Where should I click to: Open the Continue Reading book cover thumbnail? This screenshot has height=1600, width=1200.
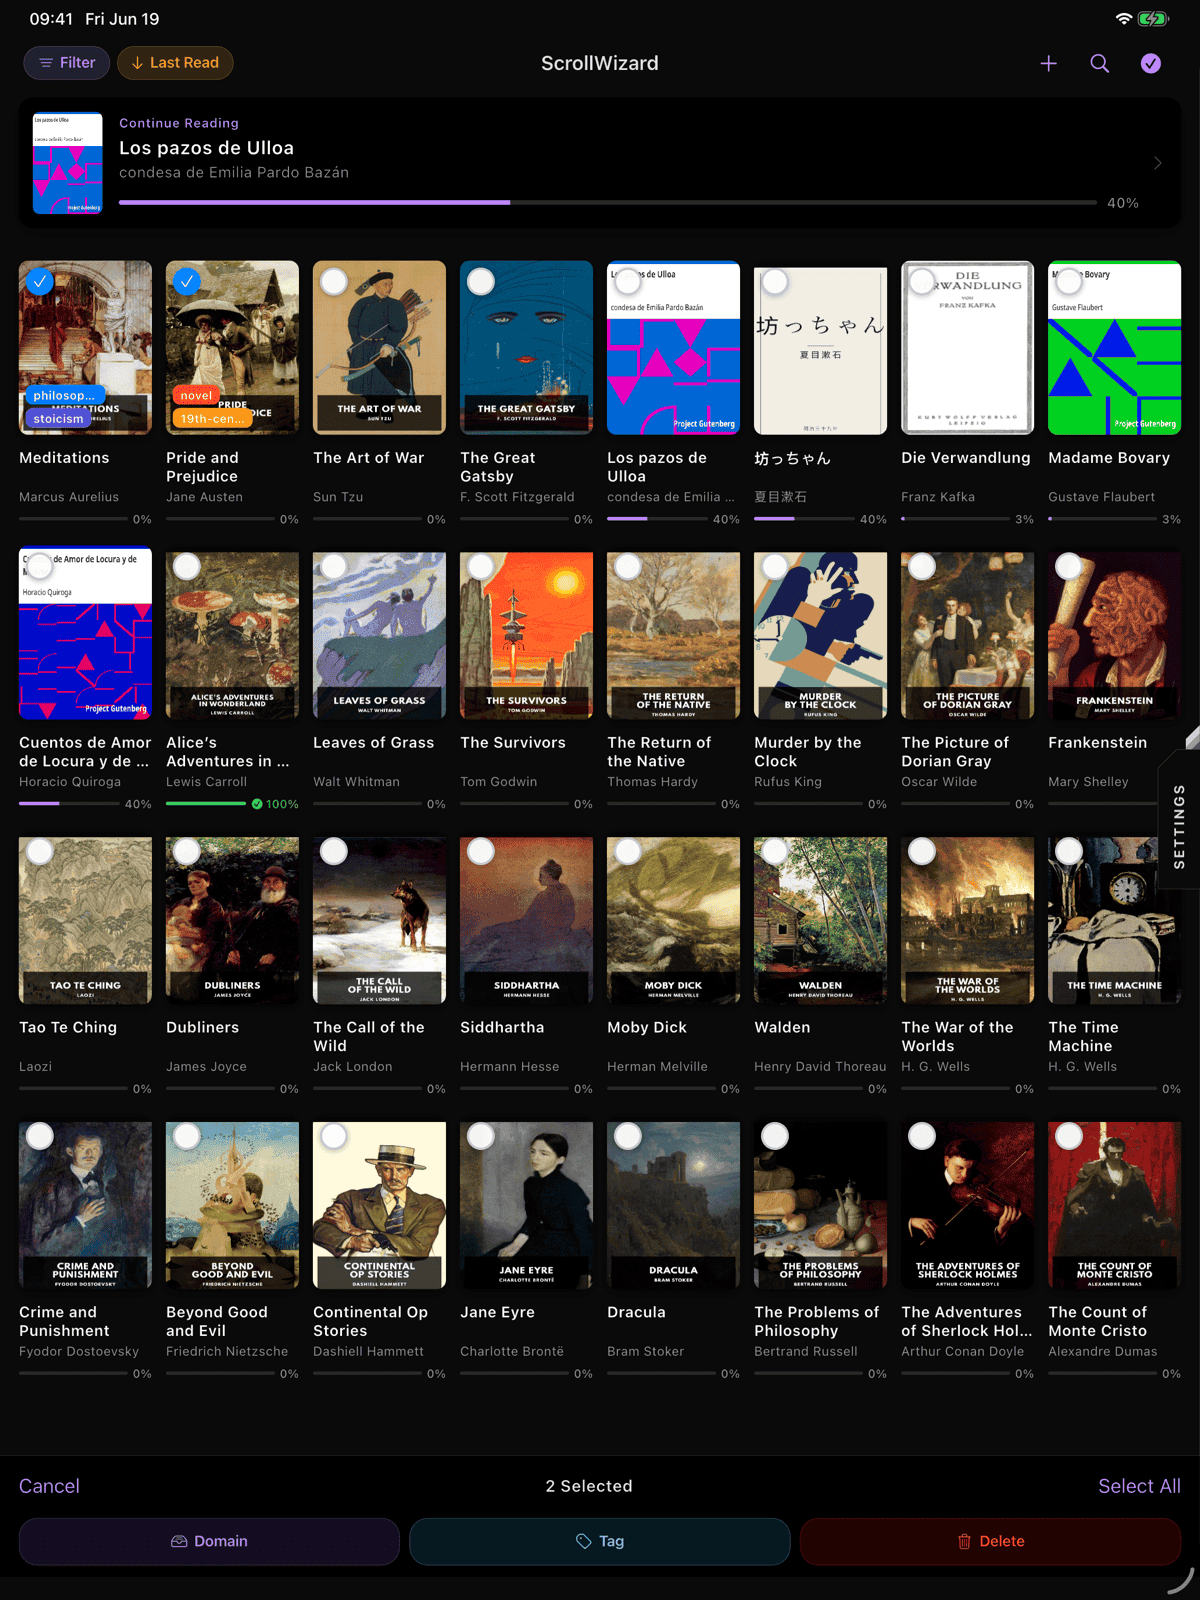[68, 163]
